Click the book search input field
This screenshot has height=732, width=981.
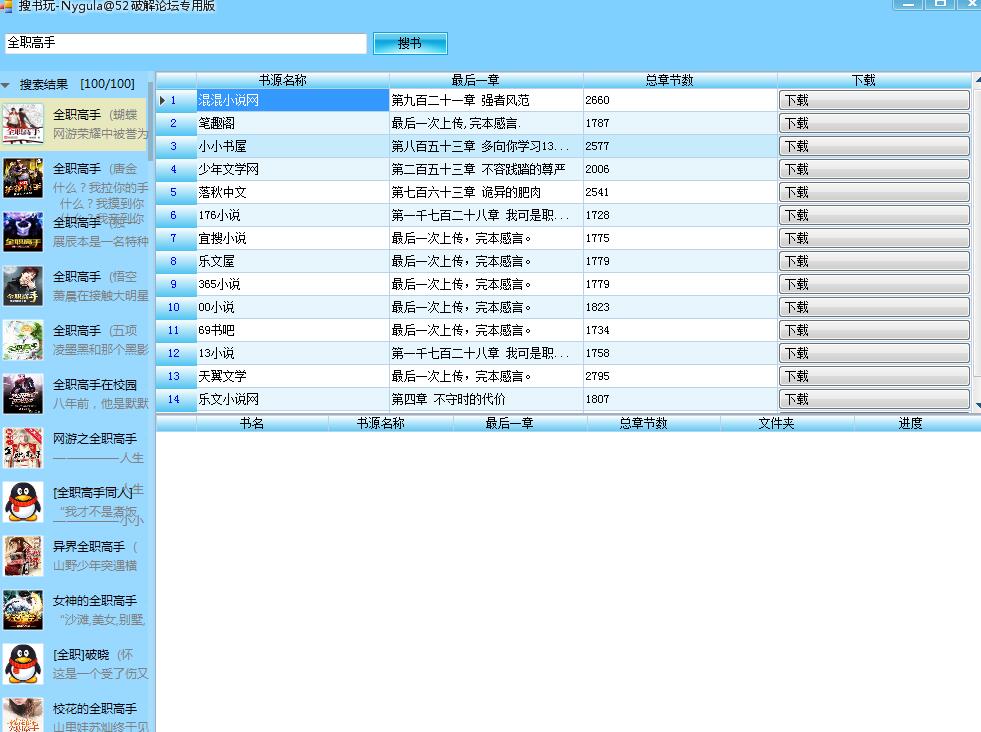[186, 43]
